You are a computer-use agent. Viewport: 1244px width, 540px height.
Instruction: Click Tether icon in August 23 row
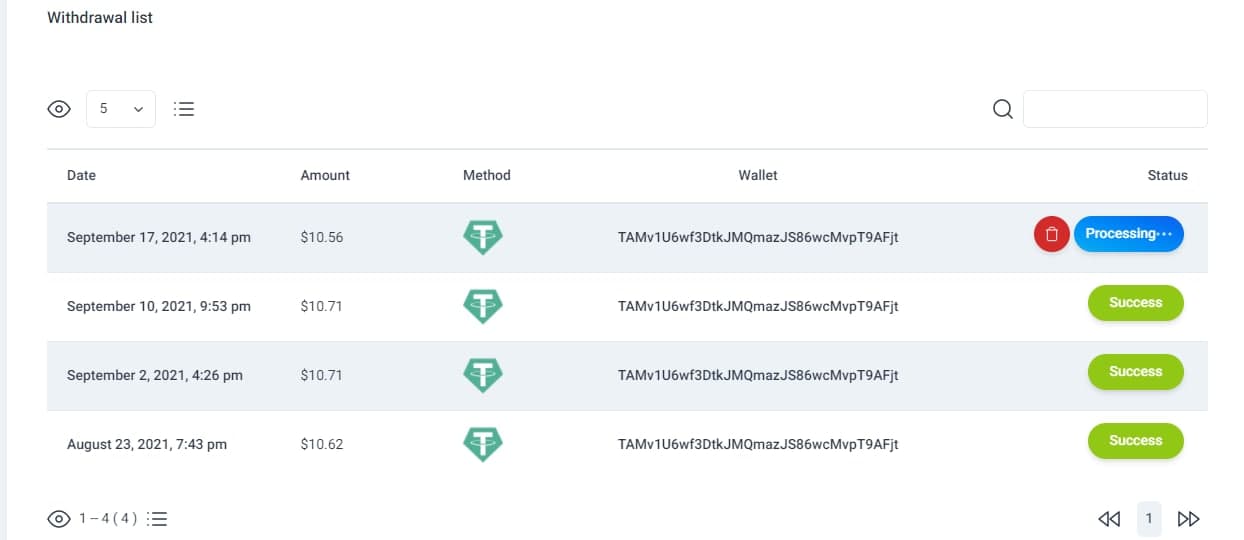(483, 444)
